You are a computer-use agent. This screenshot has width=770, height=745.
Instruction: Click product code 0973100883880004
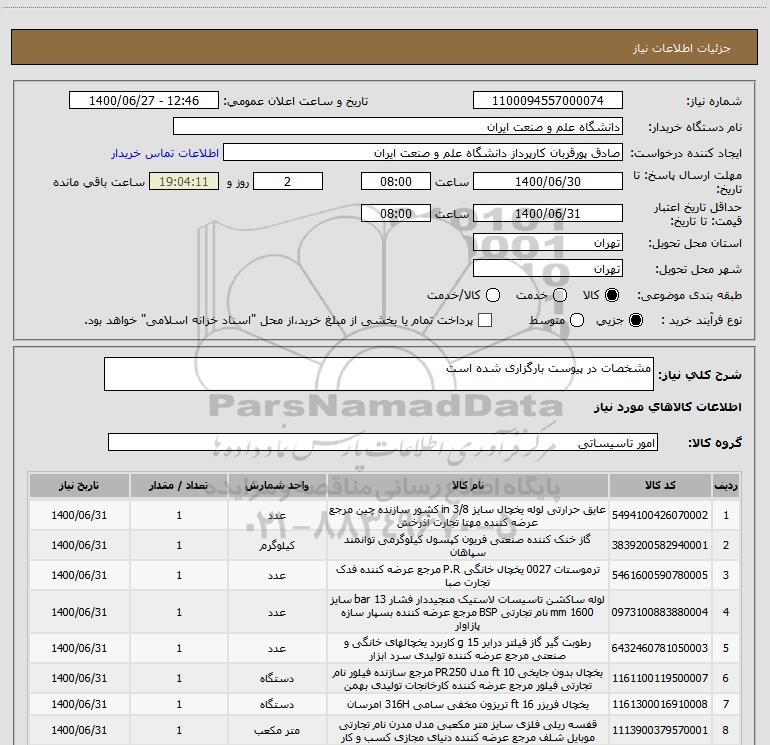pos(660,612)
